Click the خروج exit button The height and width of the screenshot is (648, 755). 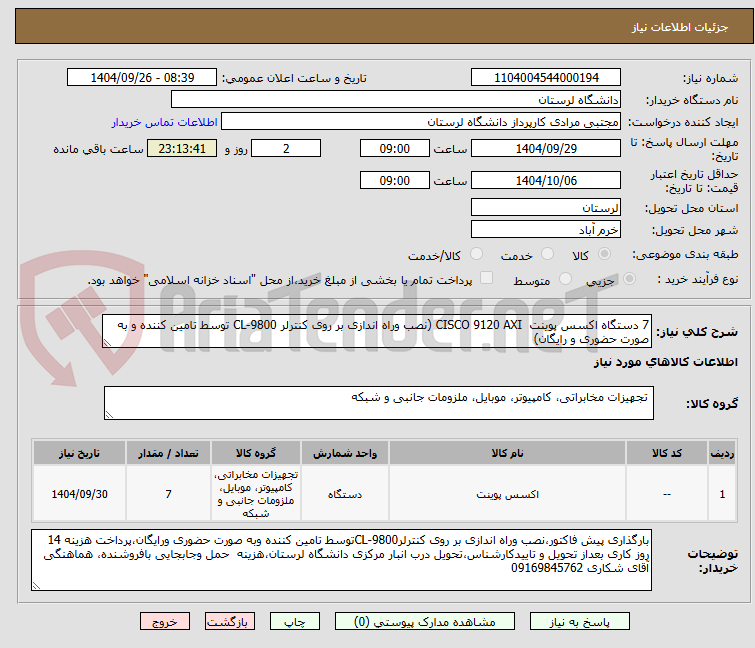click(x=165, y=622)
